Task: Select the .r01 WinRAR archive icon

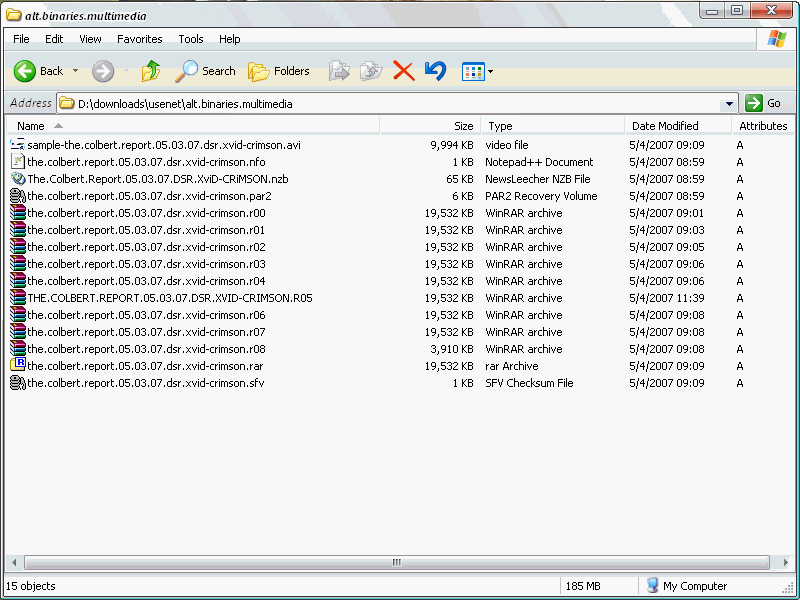Action: 18,230
